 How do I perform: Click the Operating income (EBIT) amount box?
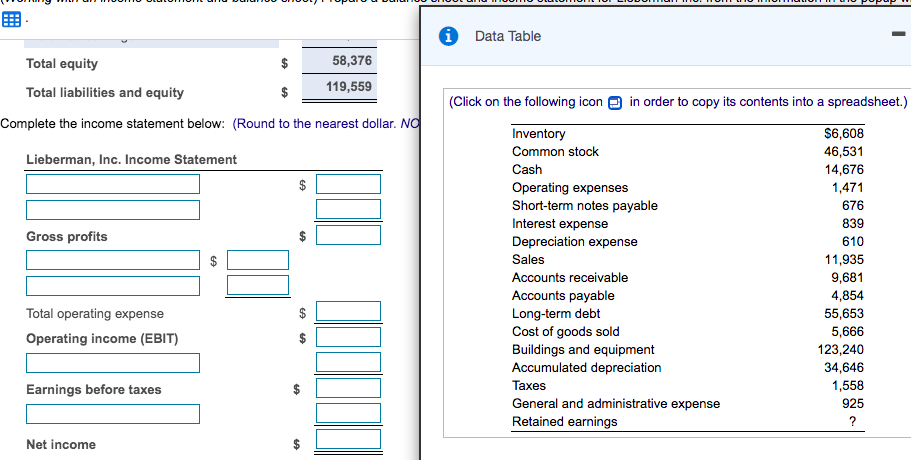tap(349, 337)
